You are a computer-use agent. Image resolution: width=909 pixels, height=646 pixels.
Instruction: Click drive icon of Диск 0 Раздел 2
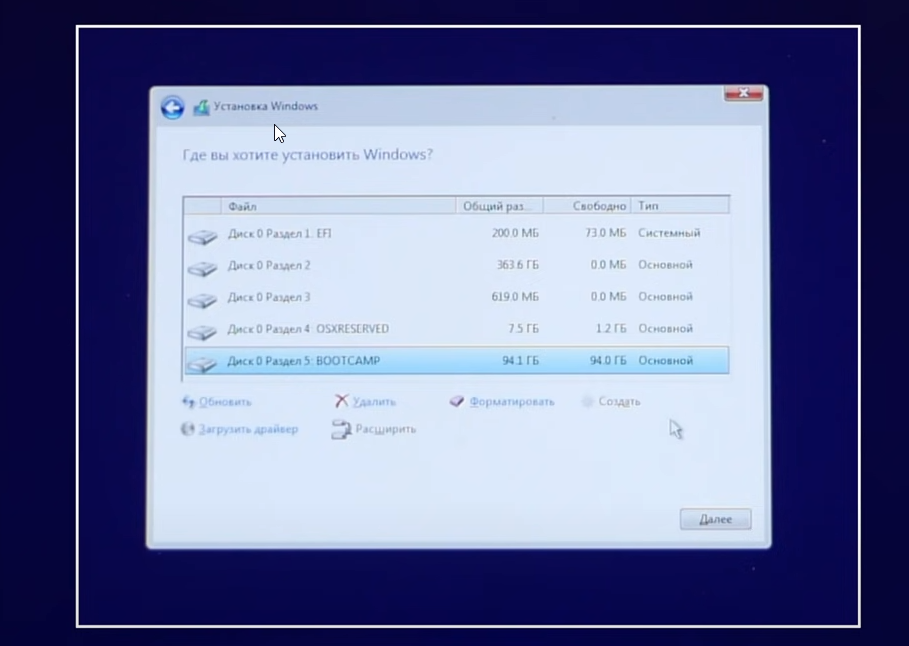tap(202, 267)
